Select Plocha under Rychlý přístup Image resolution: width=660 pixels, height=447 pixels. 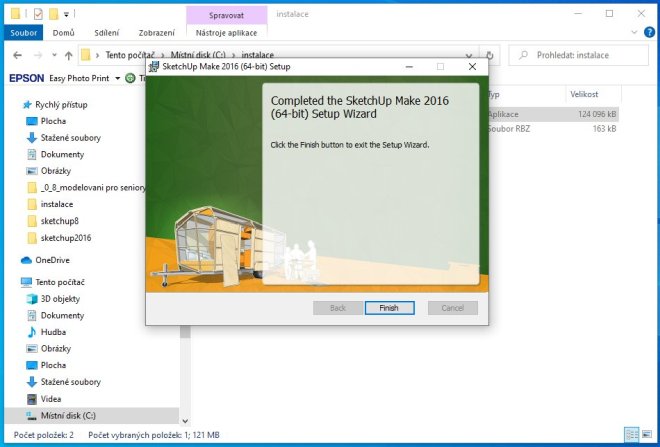pyautogui.click(x=53, y=121)
